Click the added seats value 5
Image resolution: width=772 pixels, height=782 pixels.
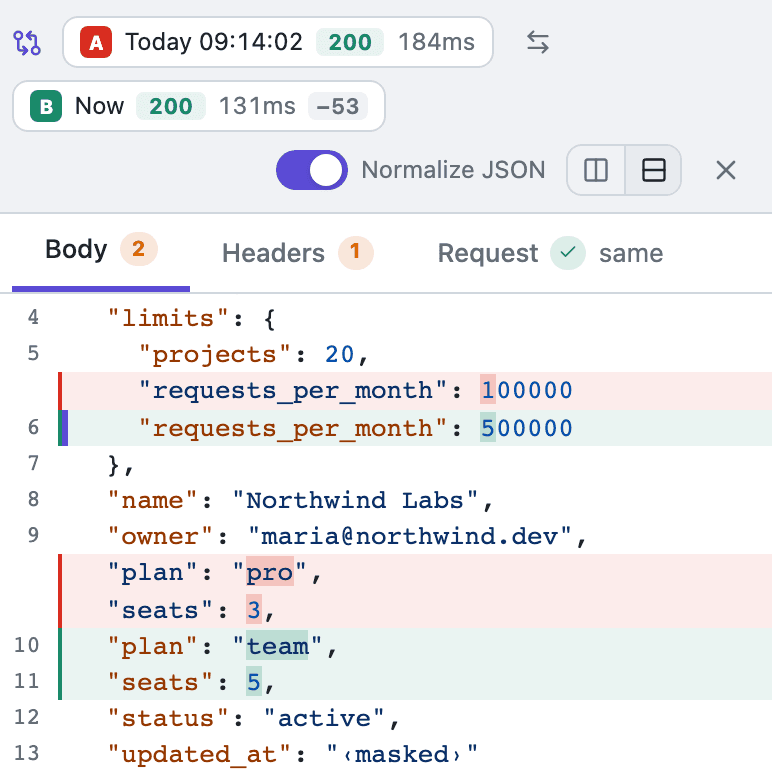(254, 682)
